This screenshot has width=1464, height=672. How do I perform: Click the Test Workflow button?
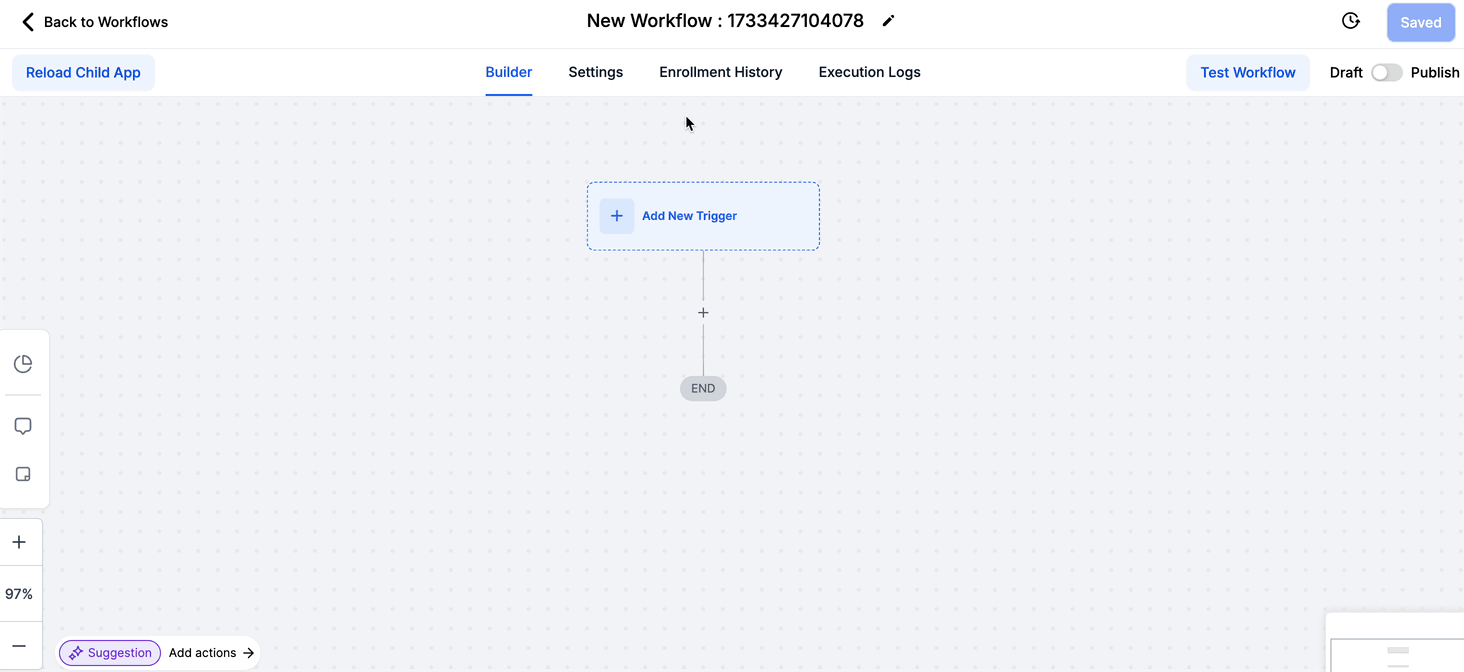[x=1247, y=72]
